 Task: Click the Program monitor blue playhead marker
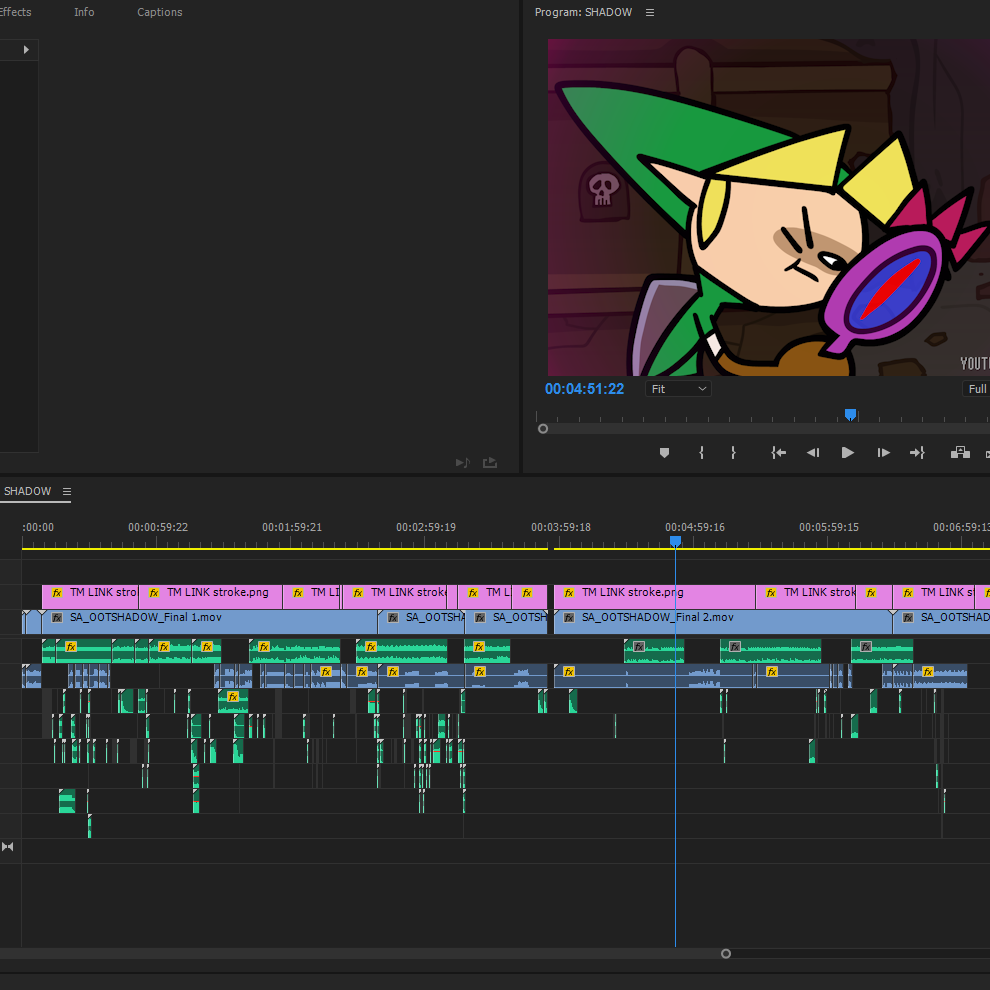pyautogui.click(x=850, y=414)
